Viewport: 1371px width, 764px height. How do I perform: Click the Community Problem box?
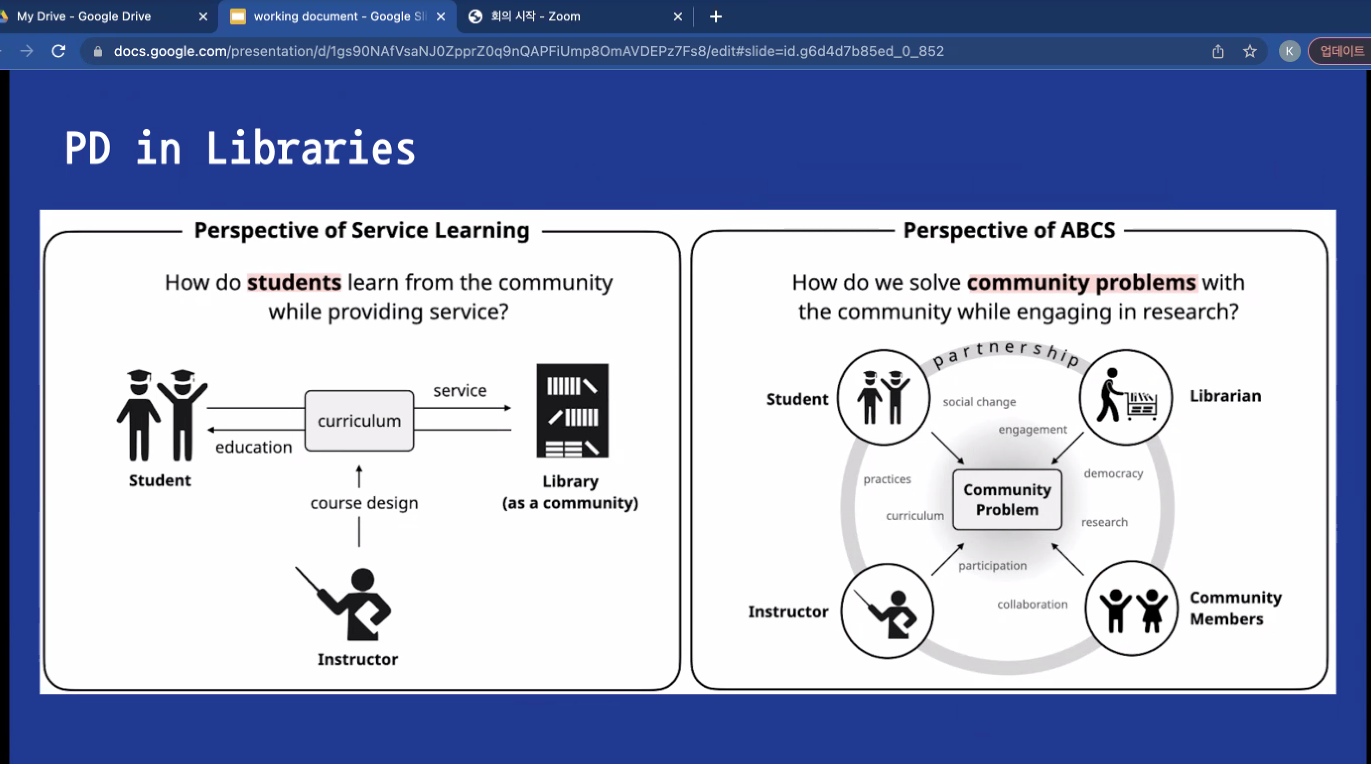click(x=1007, y=499)
